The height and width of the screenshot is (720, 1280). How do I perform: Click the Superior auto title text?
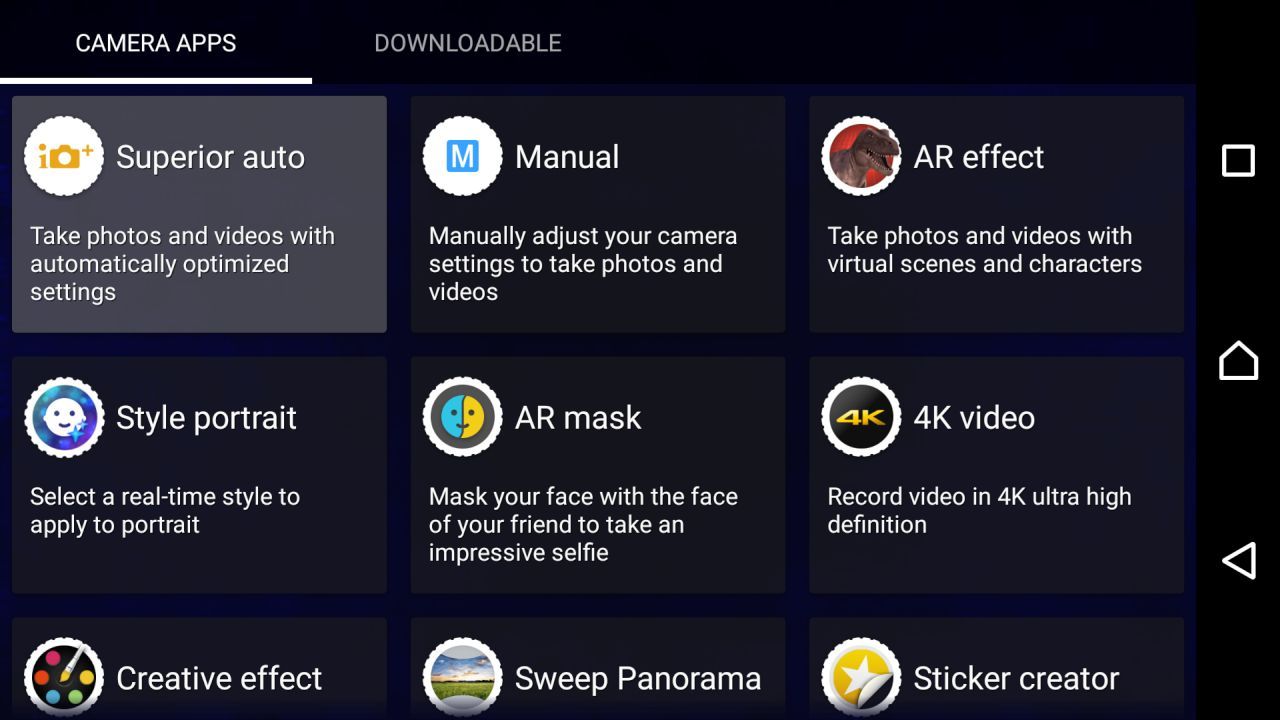[210, 157]
